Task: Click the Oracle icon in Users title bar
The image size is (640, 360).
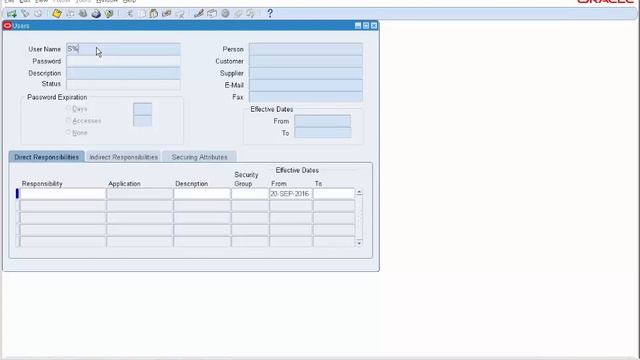Action: point(7,26)
